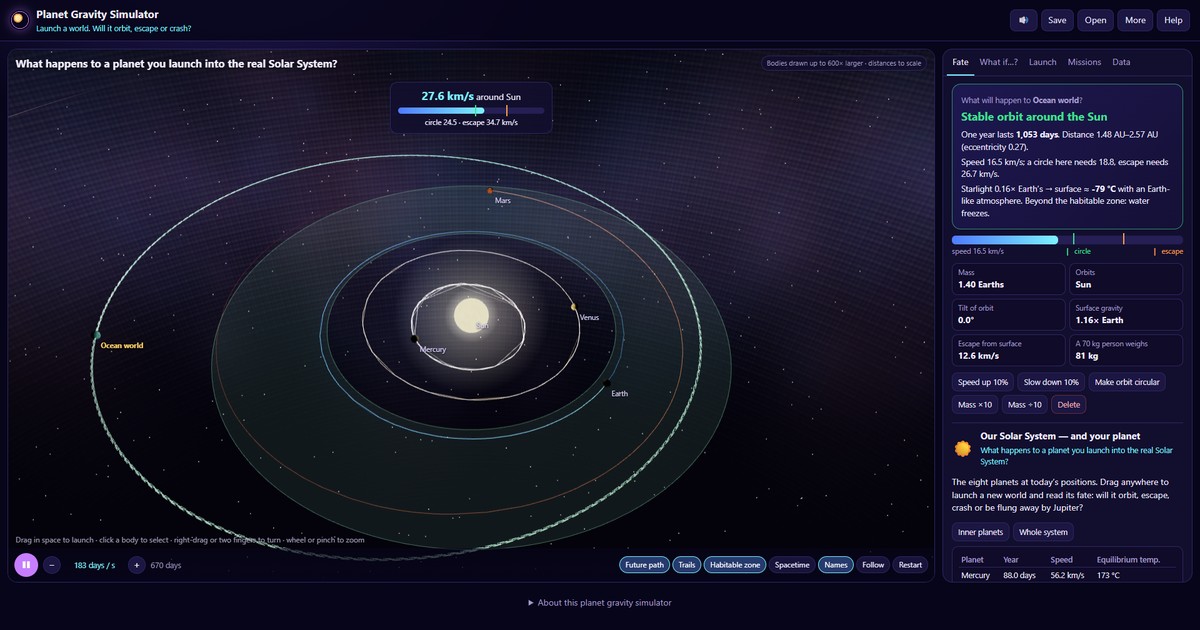The height and width of the screenshot is (630, 1200).
Task: Toggle the Spacetime grid
Action: [x=792, y=565]
